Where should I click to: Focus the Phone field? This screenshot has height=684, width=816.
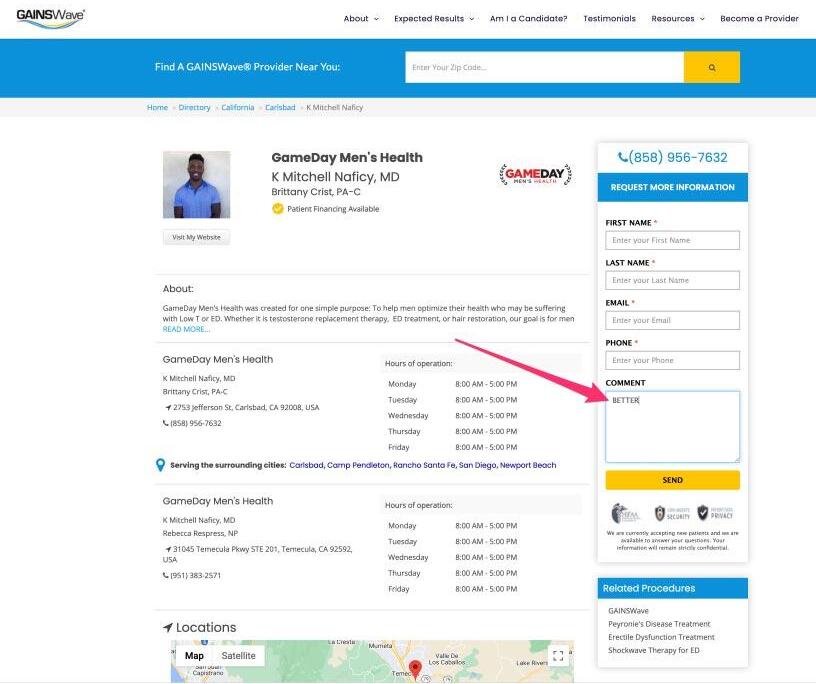point(672,360)
